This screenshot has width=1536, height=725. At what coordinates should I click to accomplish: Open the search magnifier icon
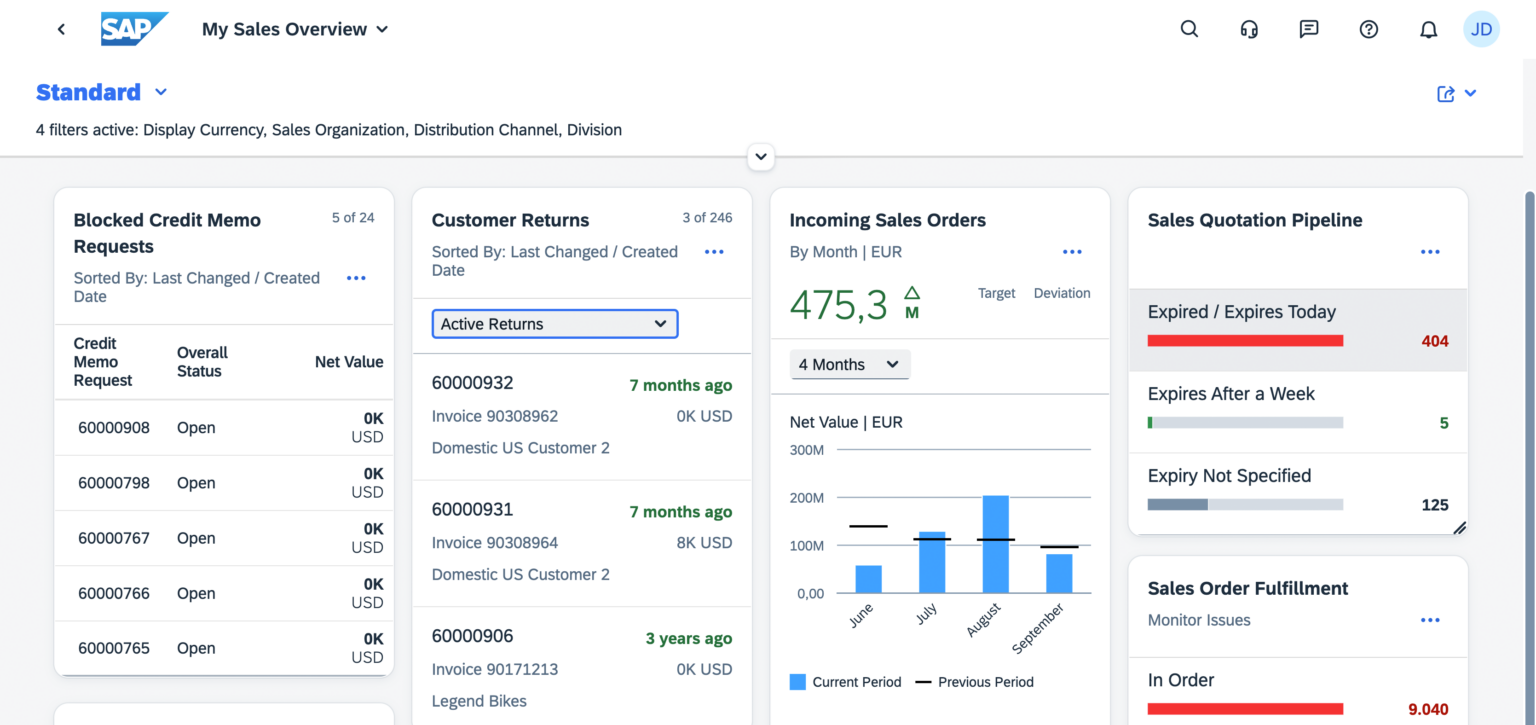point(1189,29)
